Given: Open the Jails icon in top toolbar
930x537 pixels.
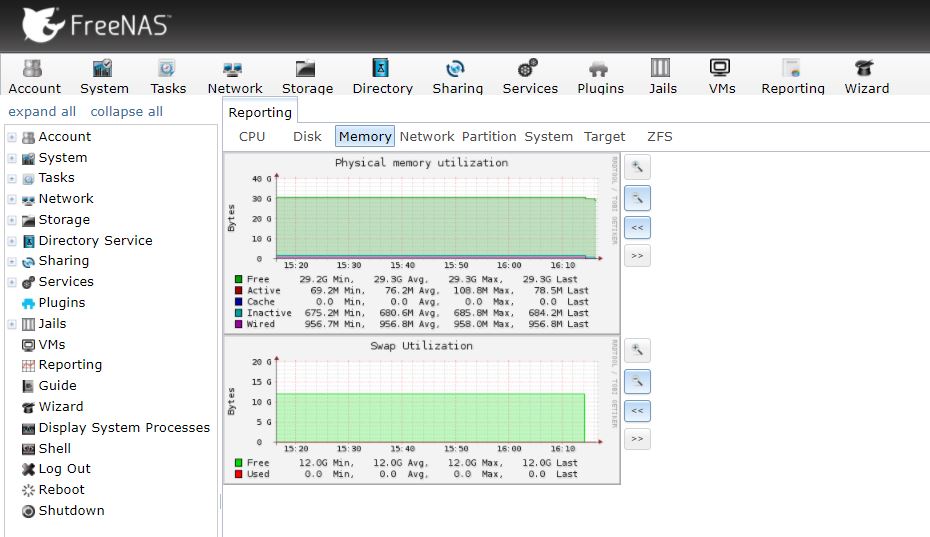Looking at the screenshot, I should tap(662, 77).
